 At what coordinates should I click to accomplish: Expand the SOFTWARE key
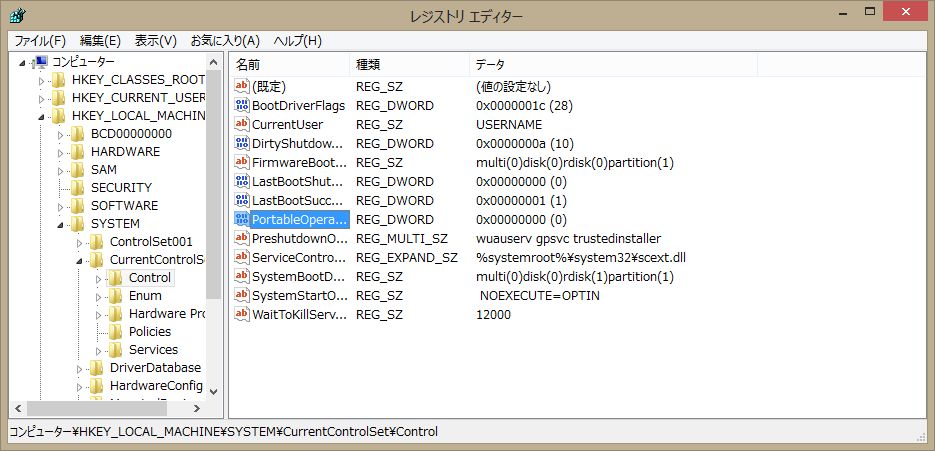pyautogui.click(x=60, y=206)
